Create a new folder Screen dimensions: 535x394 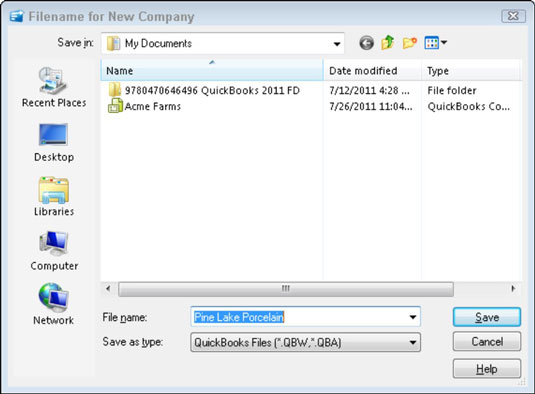409,43
